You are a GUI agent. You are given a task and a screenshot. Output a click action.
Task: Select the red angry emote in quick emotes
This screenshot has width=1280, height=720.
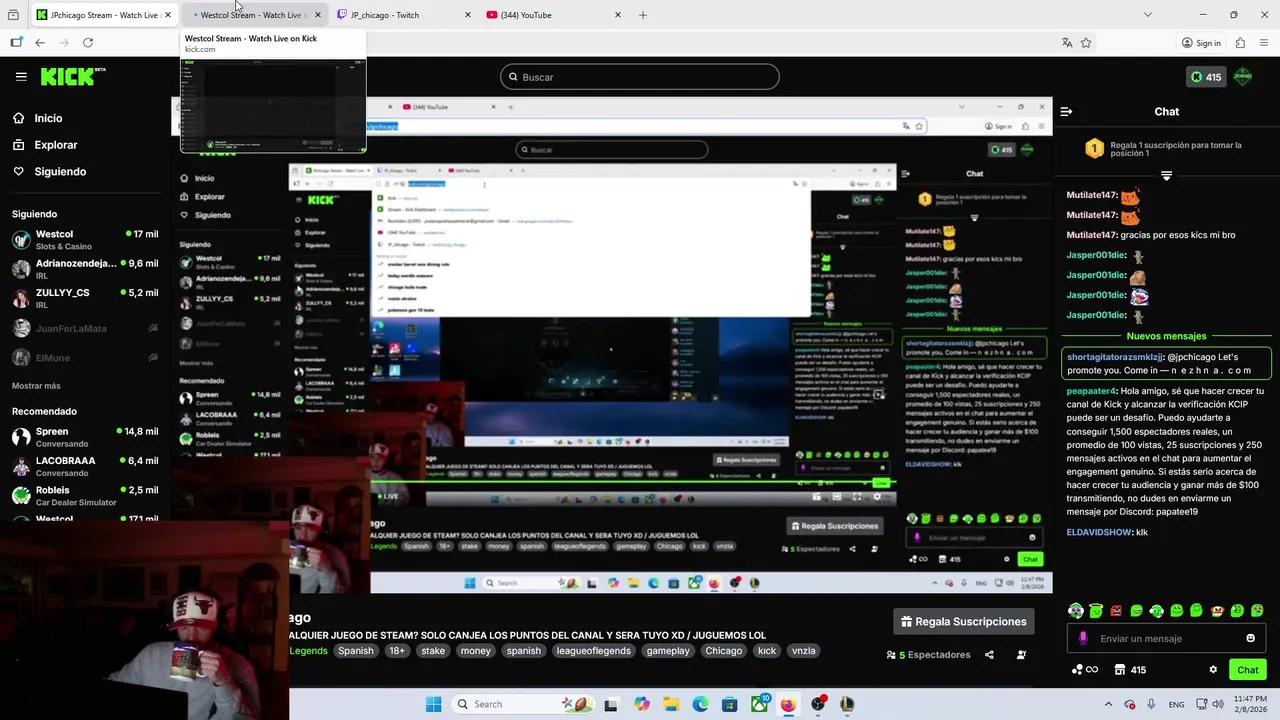[1115, 610]
